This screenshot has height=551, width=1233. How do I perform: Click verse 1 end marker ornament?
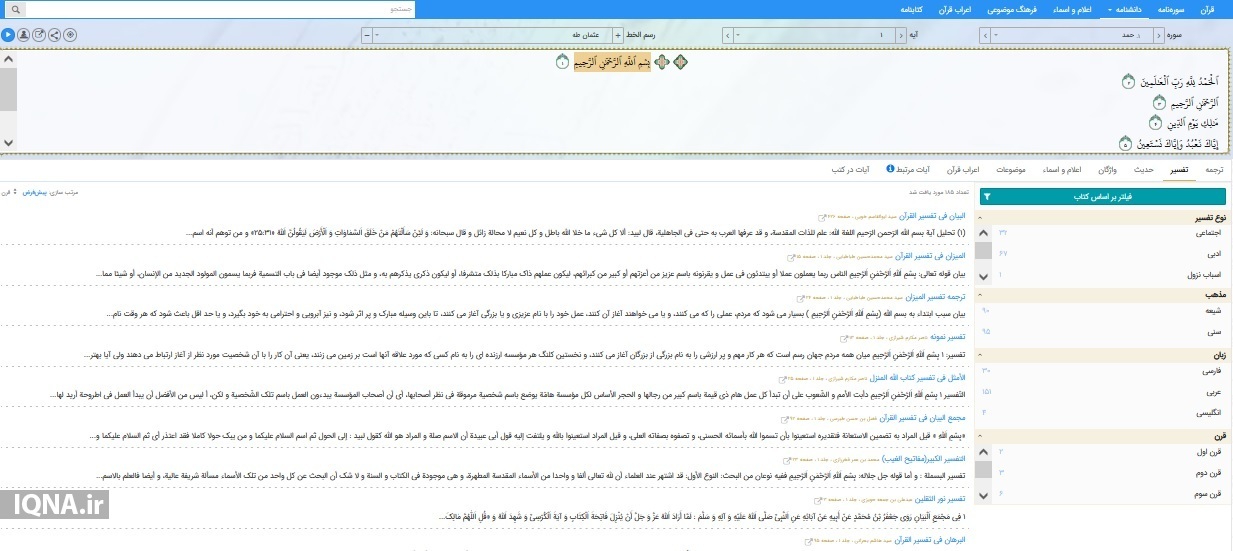(562, 63)
